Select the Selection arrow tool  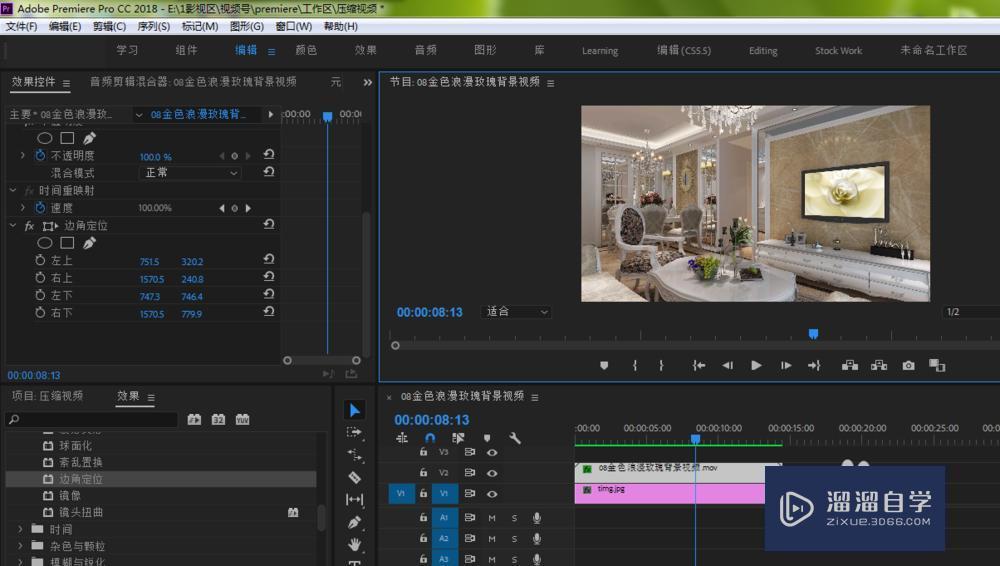[x=355, y=410]
